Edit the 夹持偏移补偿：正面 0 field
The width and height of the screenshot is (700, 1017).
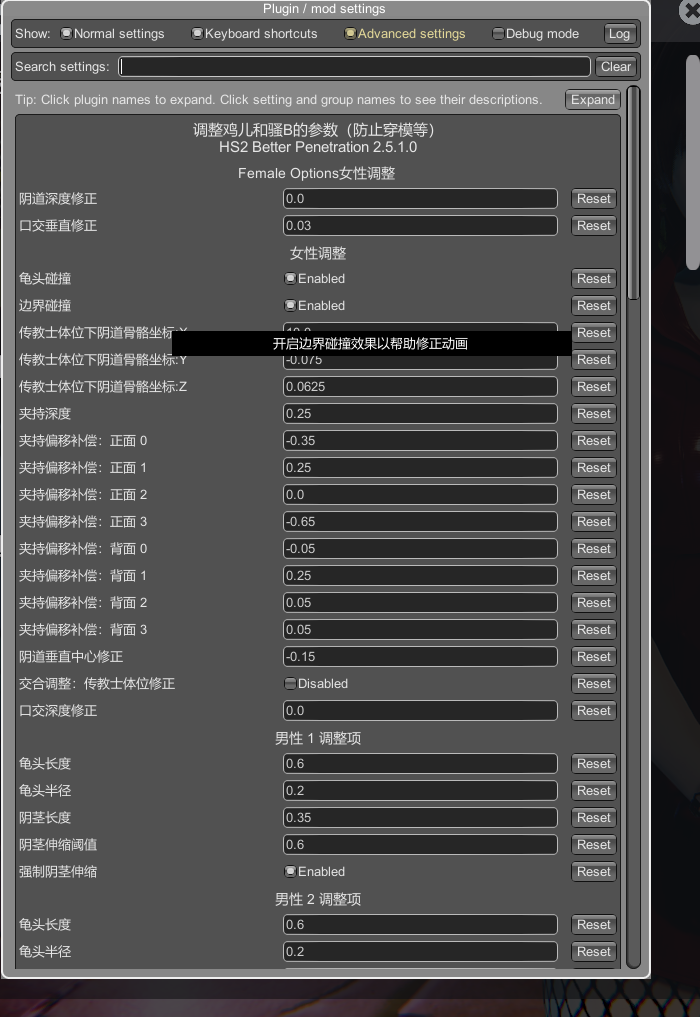pos(420,441)
